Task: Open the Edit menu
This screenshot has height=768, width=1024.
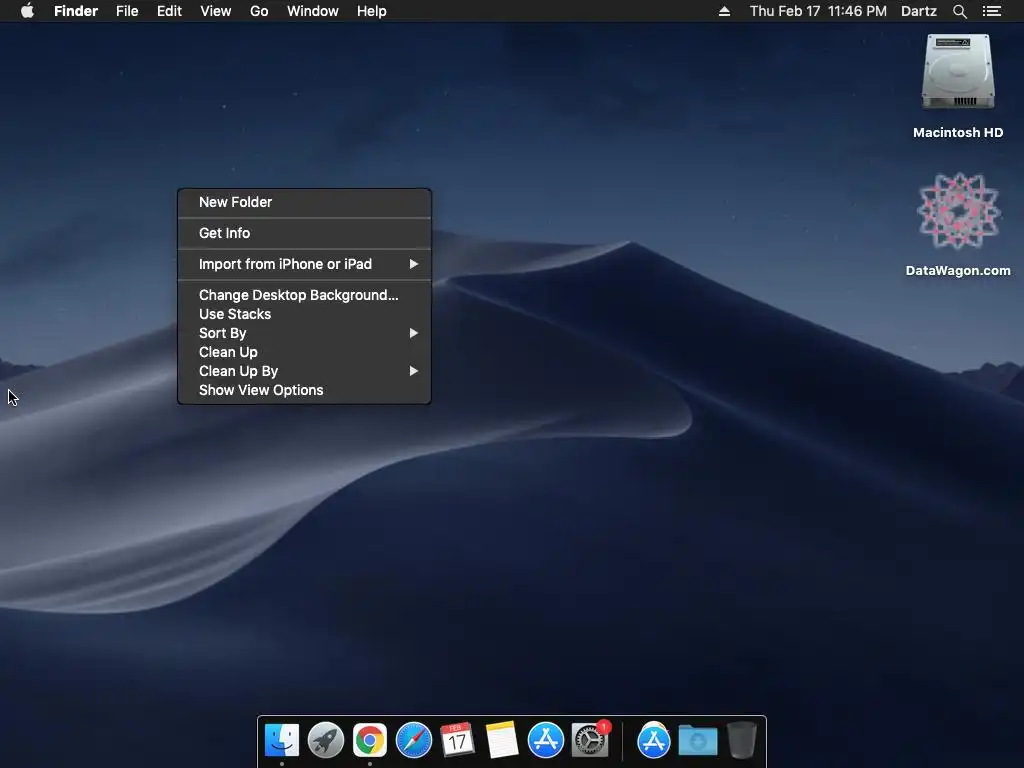Action: point(169,11)
